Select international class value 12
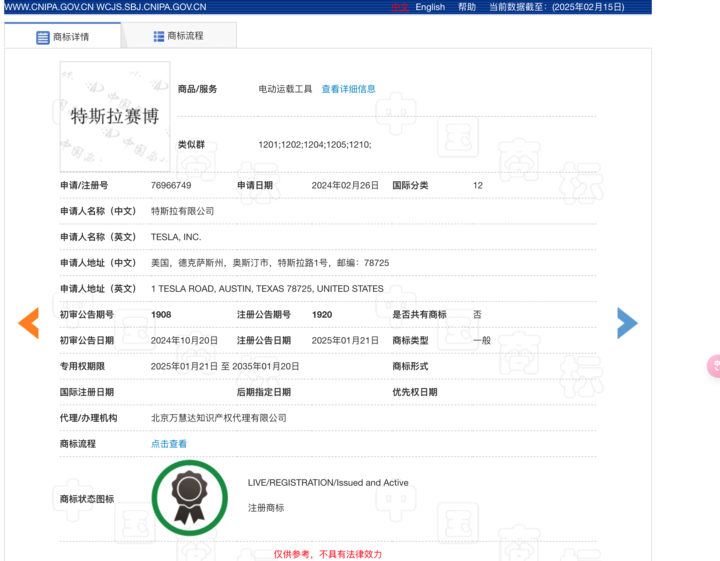The height and width of the screenshot is (561, 720). click(478, 185)
